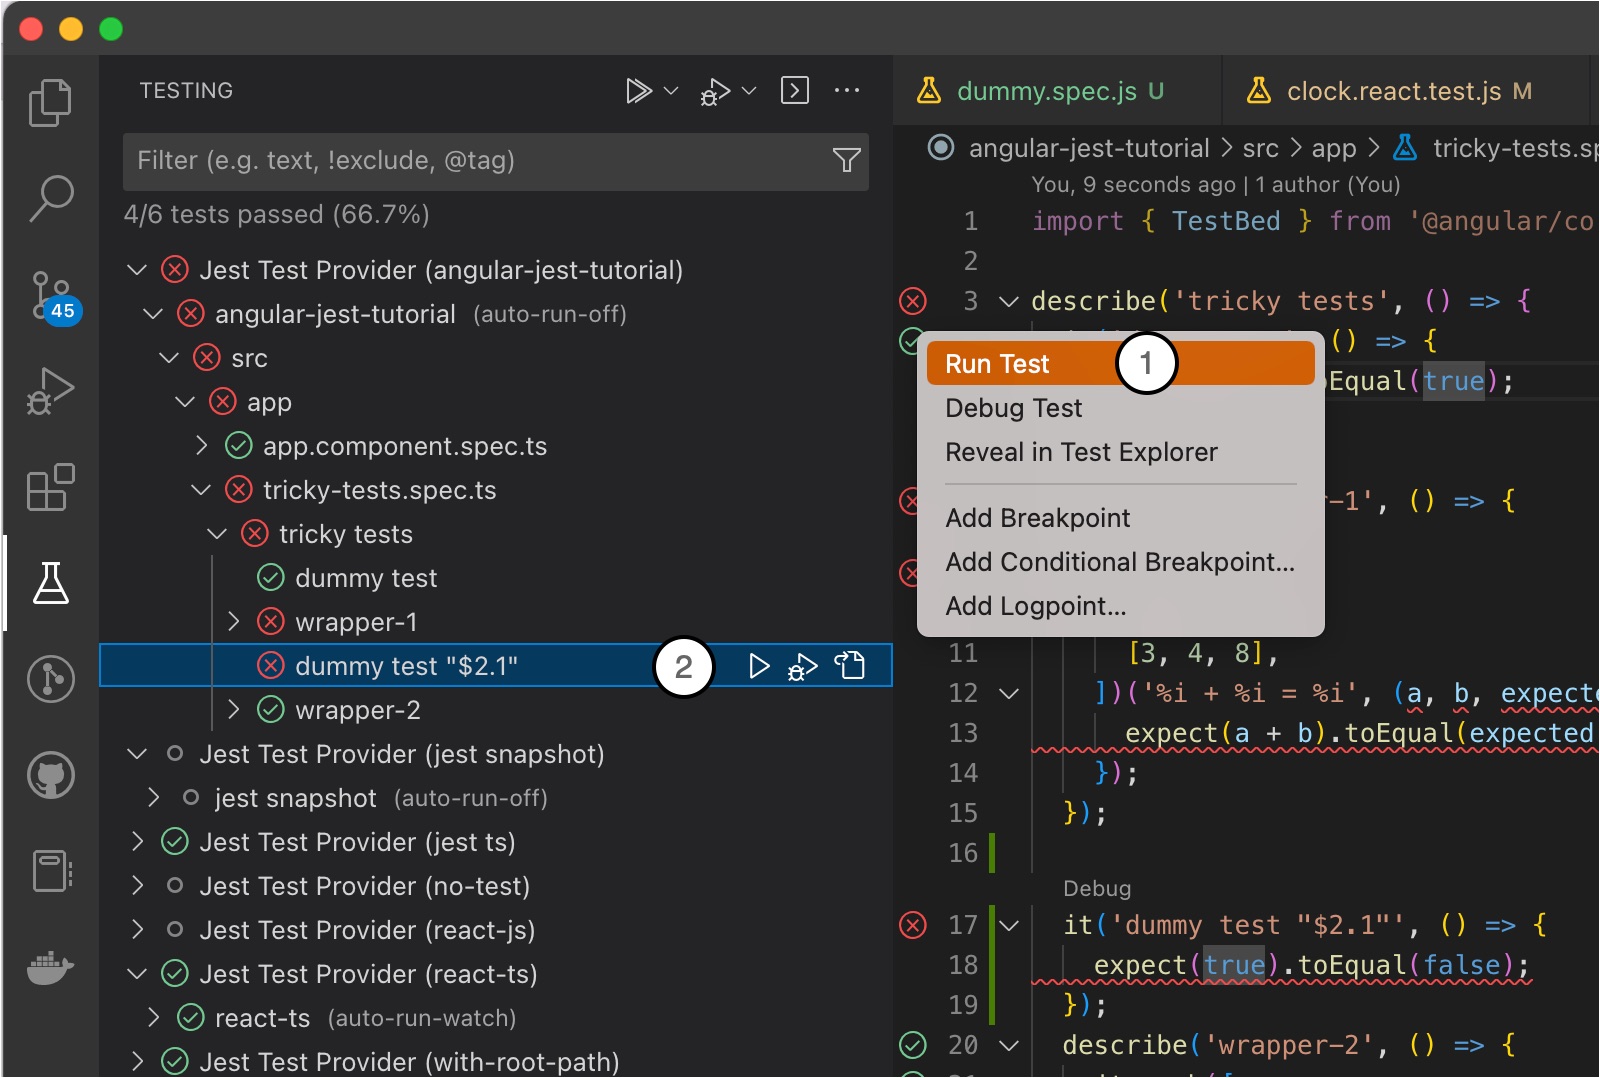Click passed test gutter icon on line 20
This screenshot has height=1078, width=1600.
point(912,1045)
